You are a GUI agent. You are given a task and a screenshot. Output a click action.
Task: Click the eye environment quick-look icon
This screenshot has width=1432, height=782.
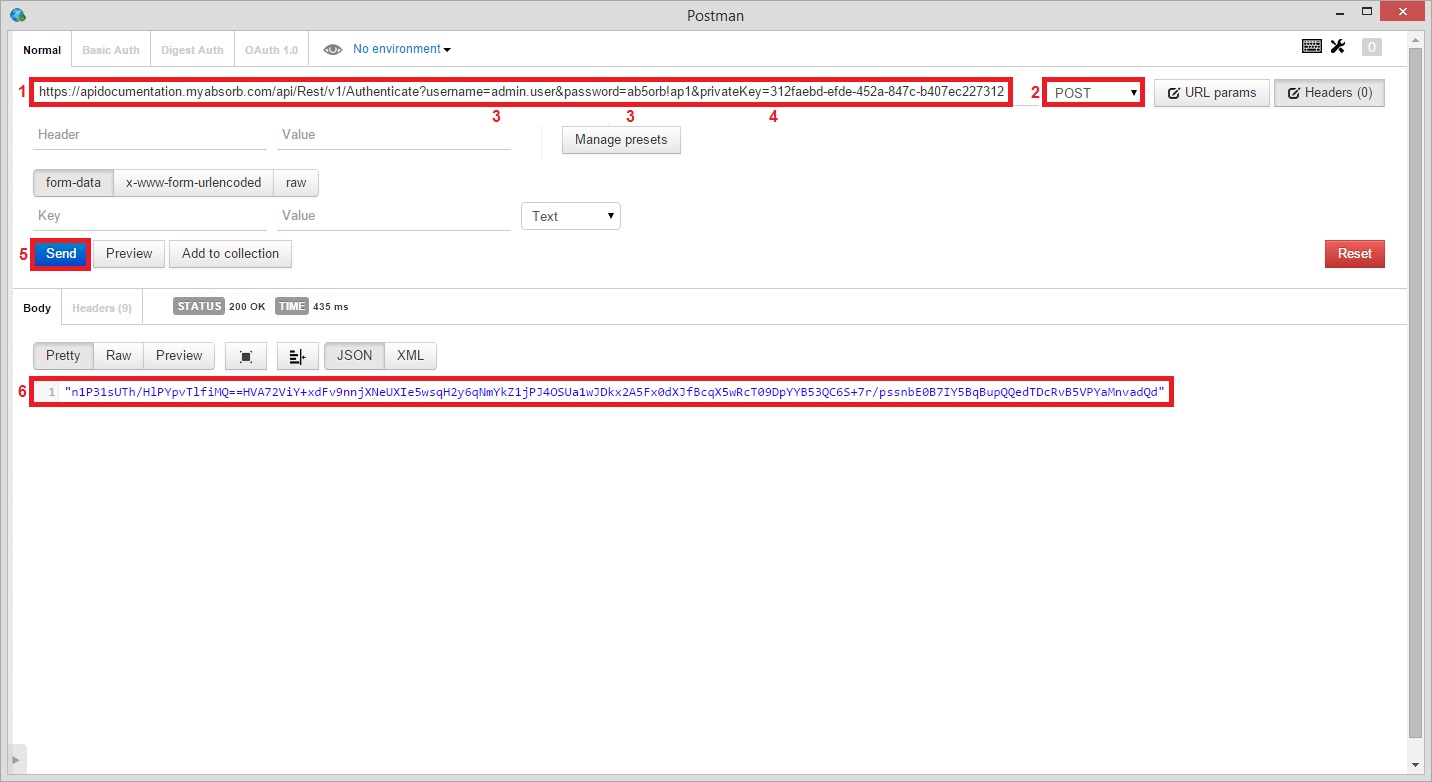[x=333, y=49]
